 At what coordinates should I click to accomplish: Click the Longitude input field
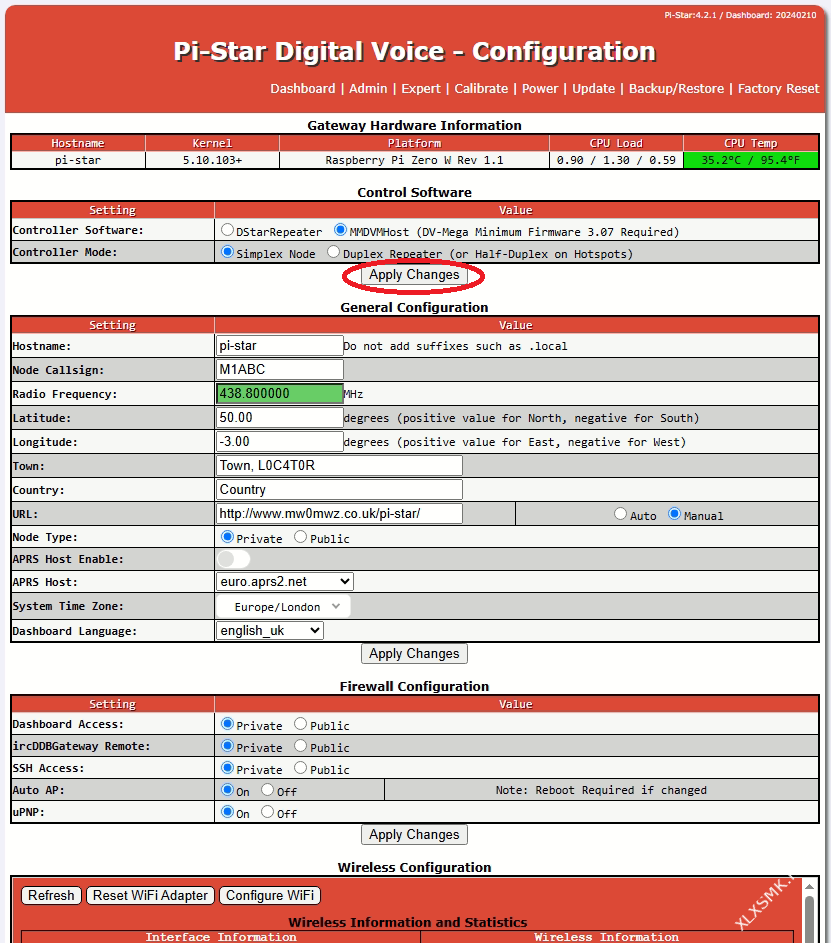[x=280, y=442]
